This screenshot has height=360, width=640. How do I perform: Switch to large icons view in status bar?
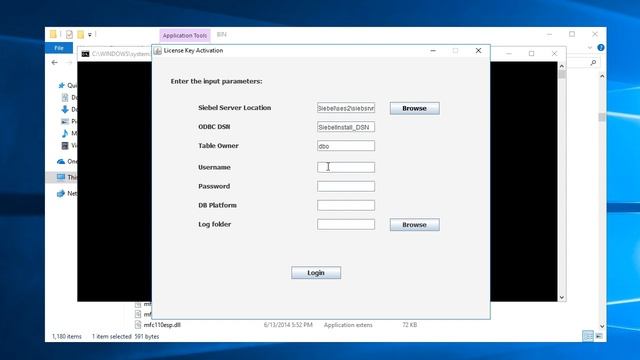tap(599, 336)
